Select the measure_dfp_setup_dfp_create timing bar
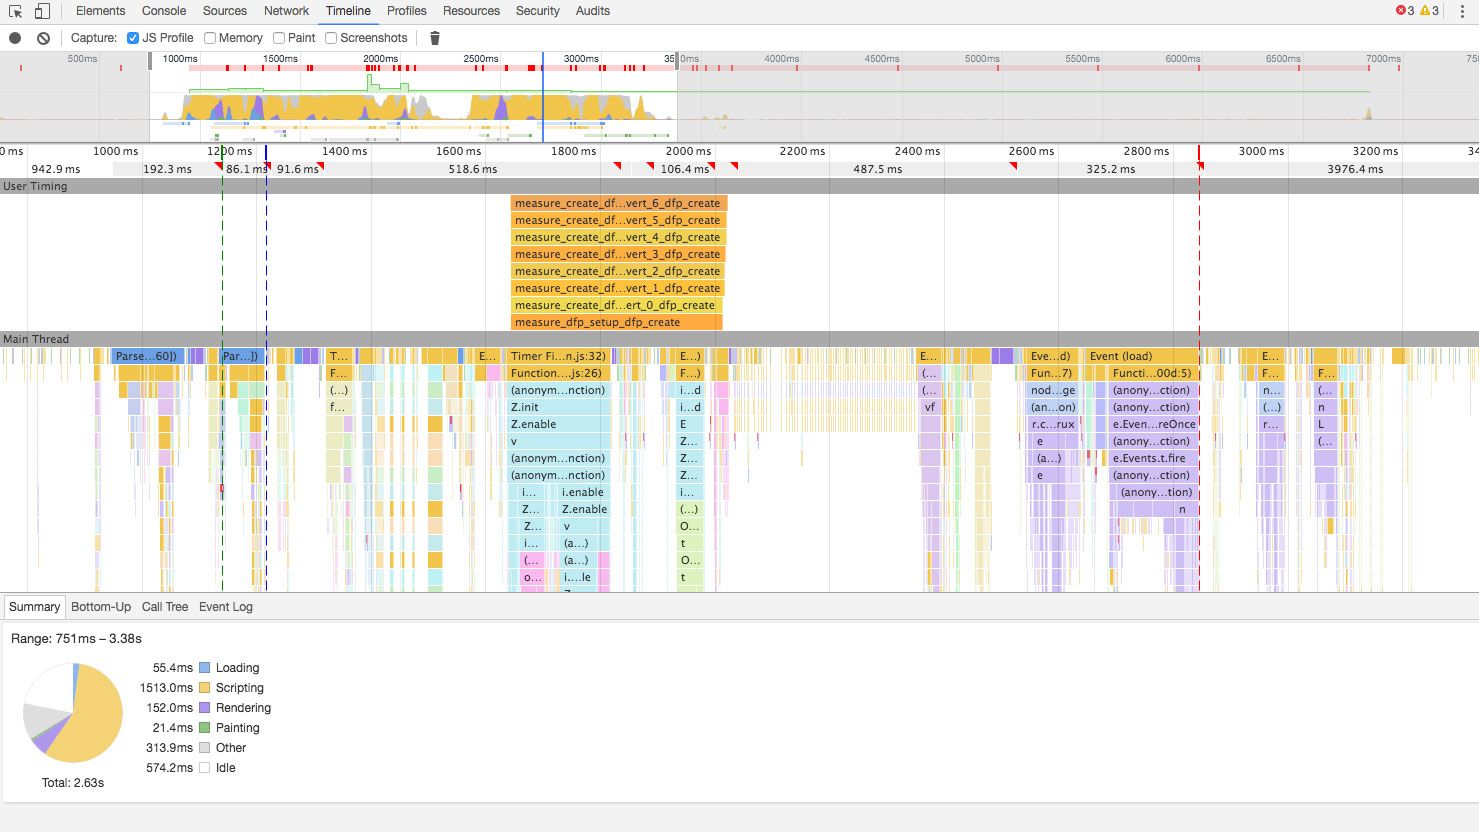The image size is (1479, 832). (616, 322)
